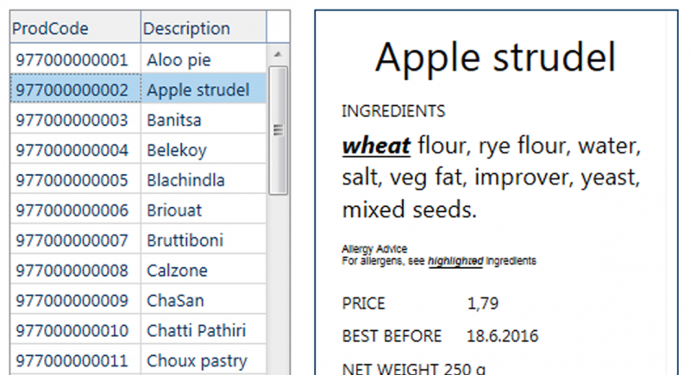Select the Blachindla row
Image resolution: width=690 pixels, height=375 pixels.
click(138, 180)
